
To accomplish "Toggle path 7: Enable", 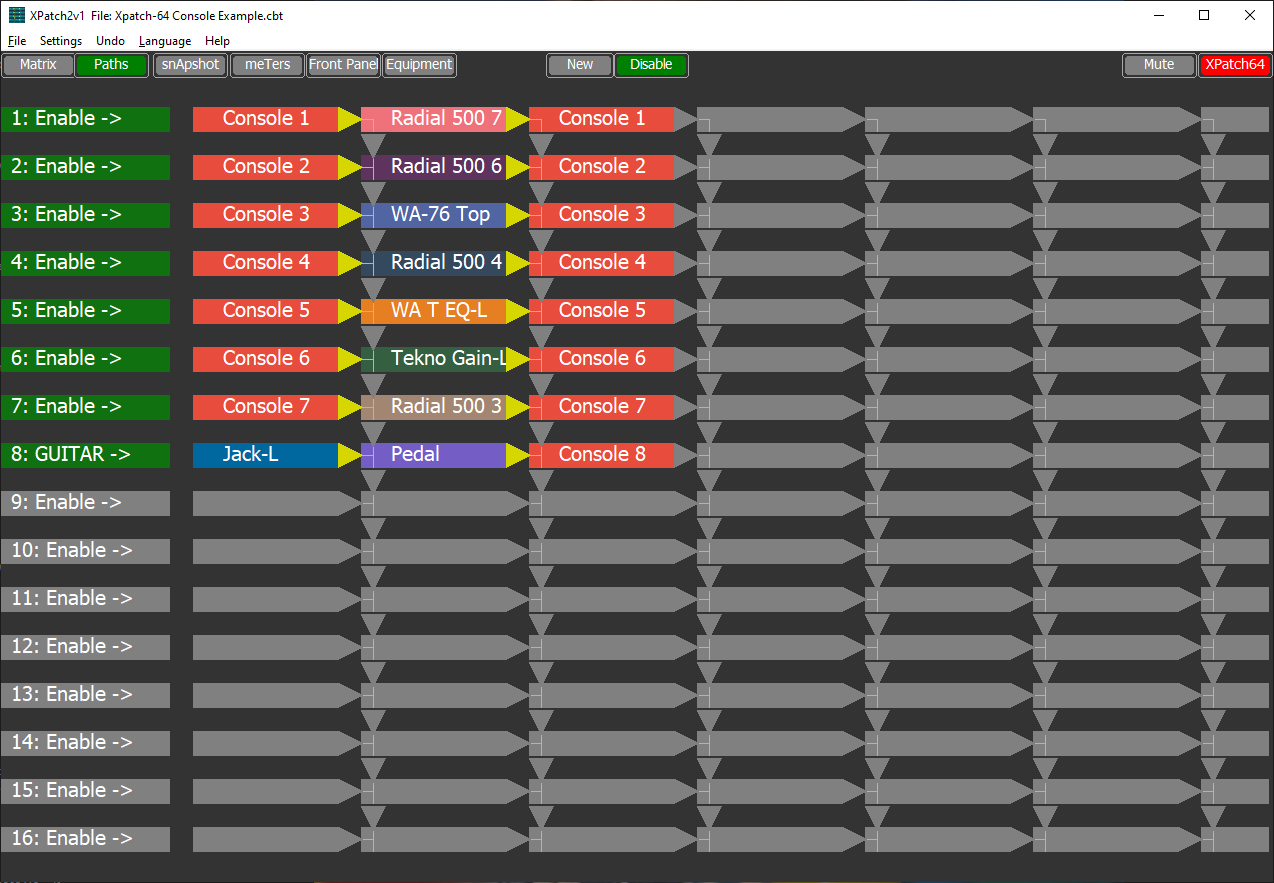I will 85,407.
